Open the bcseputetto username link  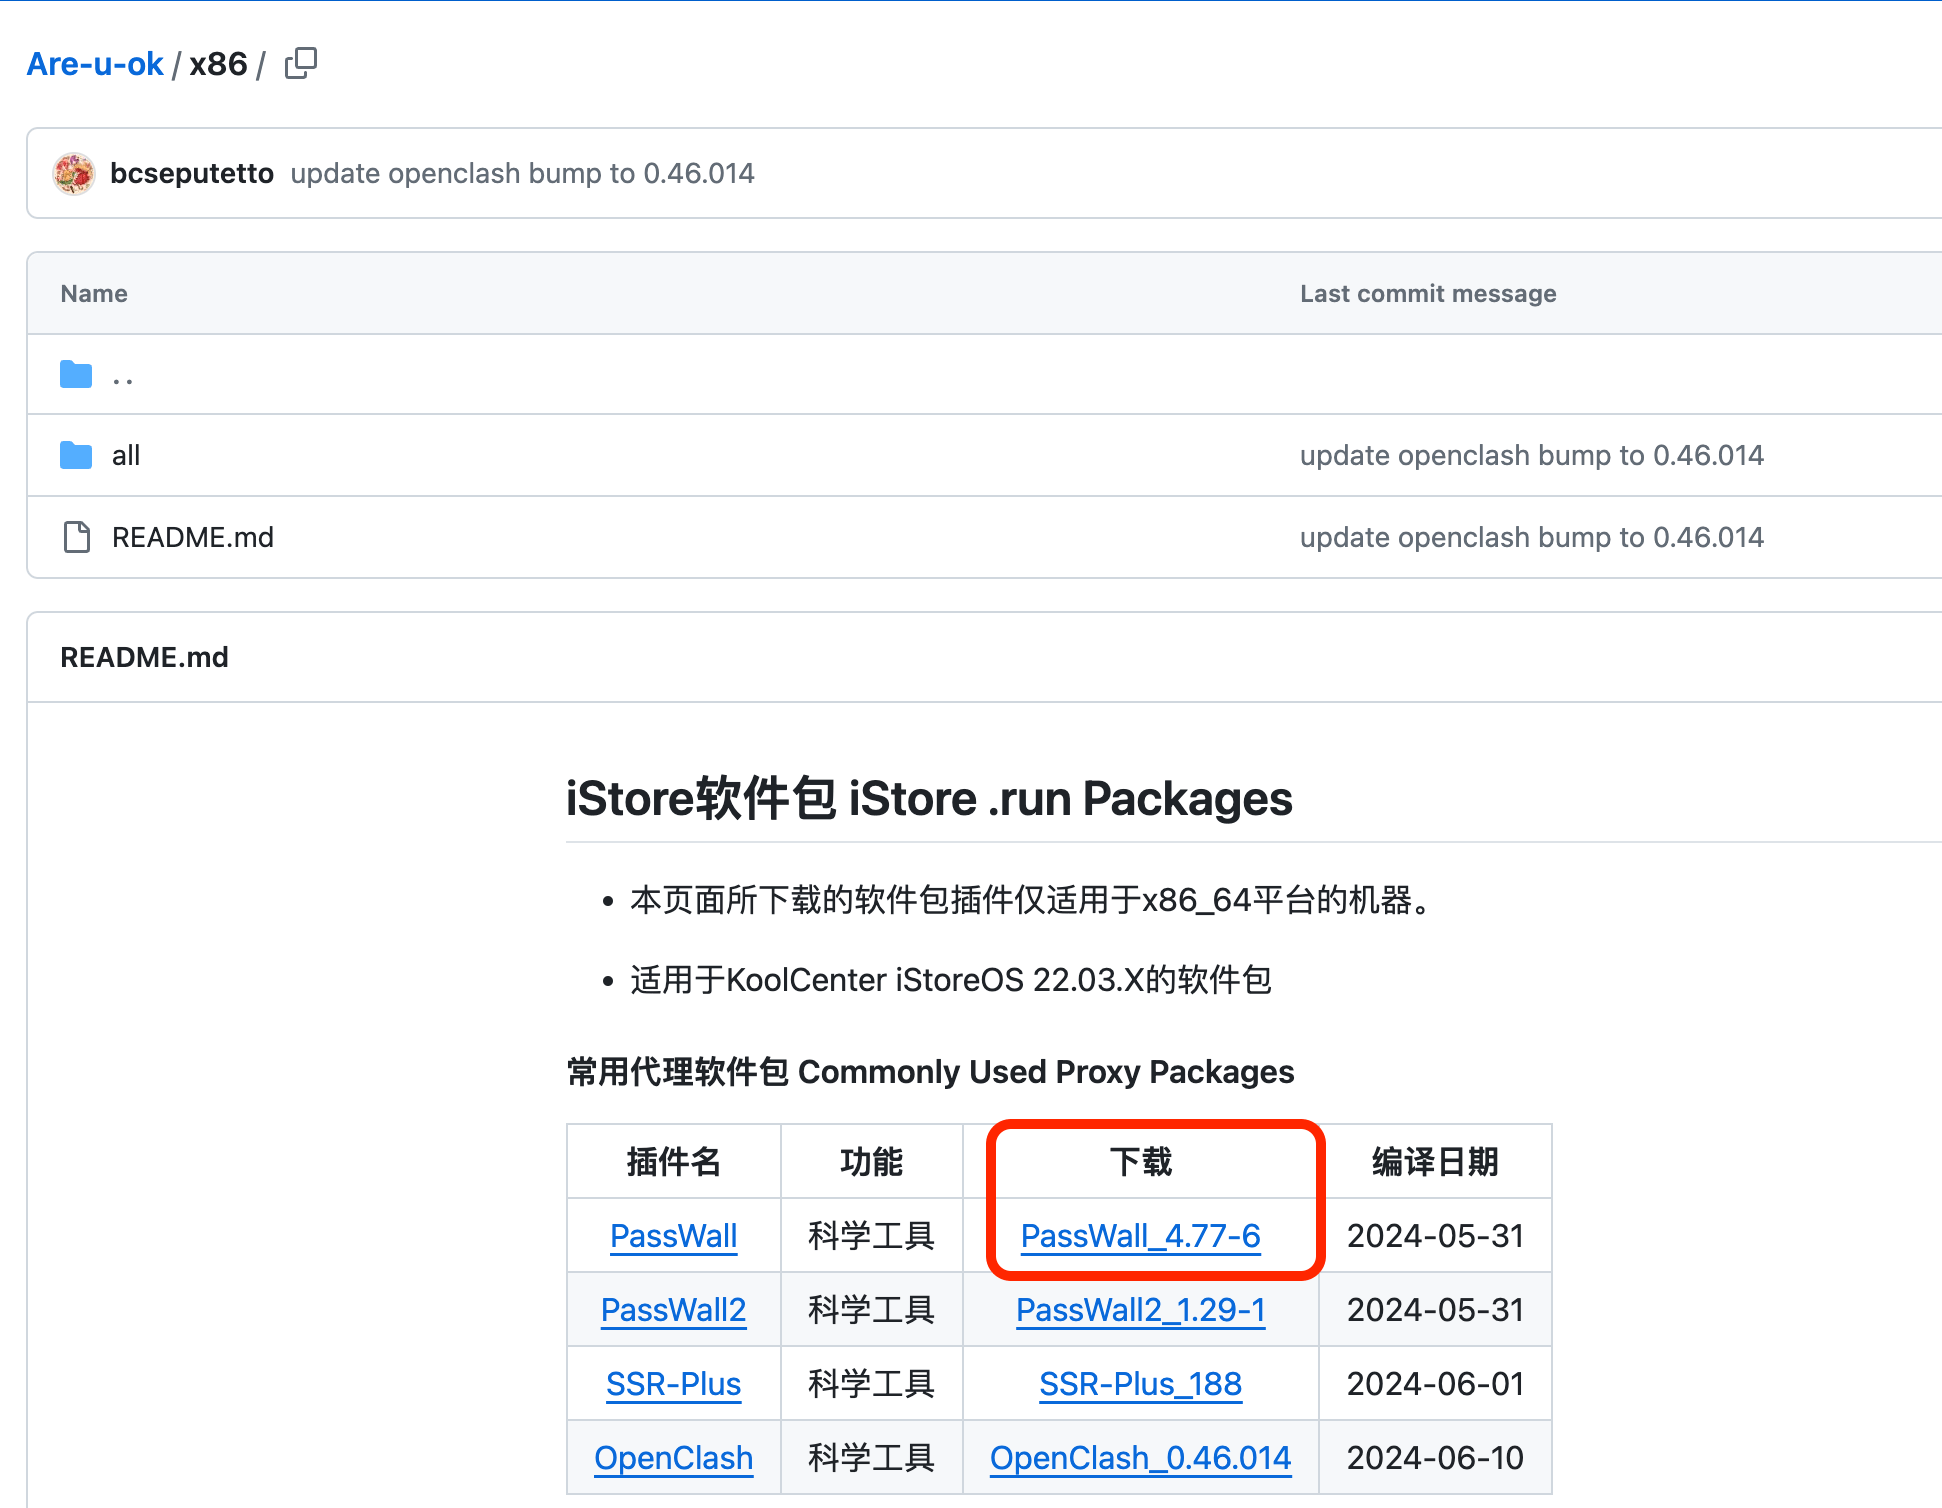(191, 173)
